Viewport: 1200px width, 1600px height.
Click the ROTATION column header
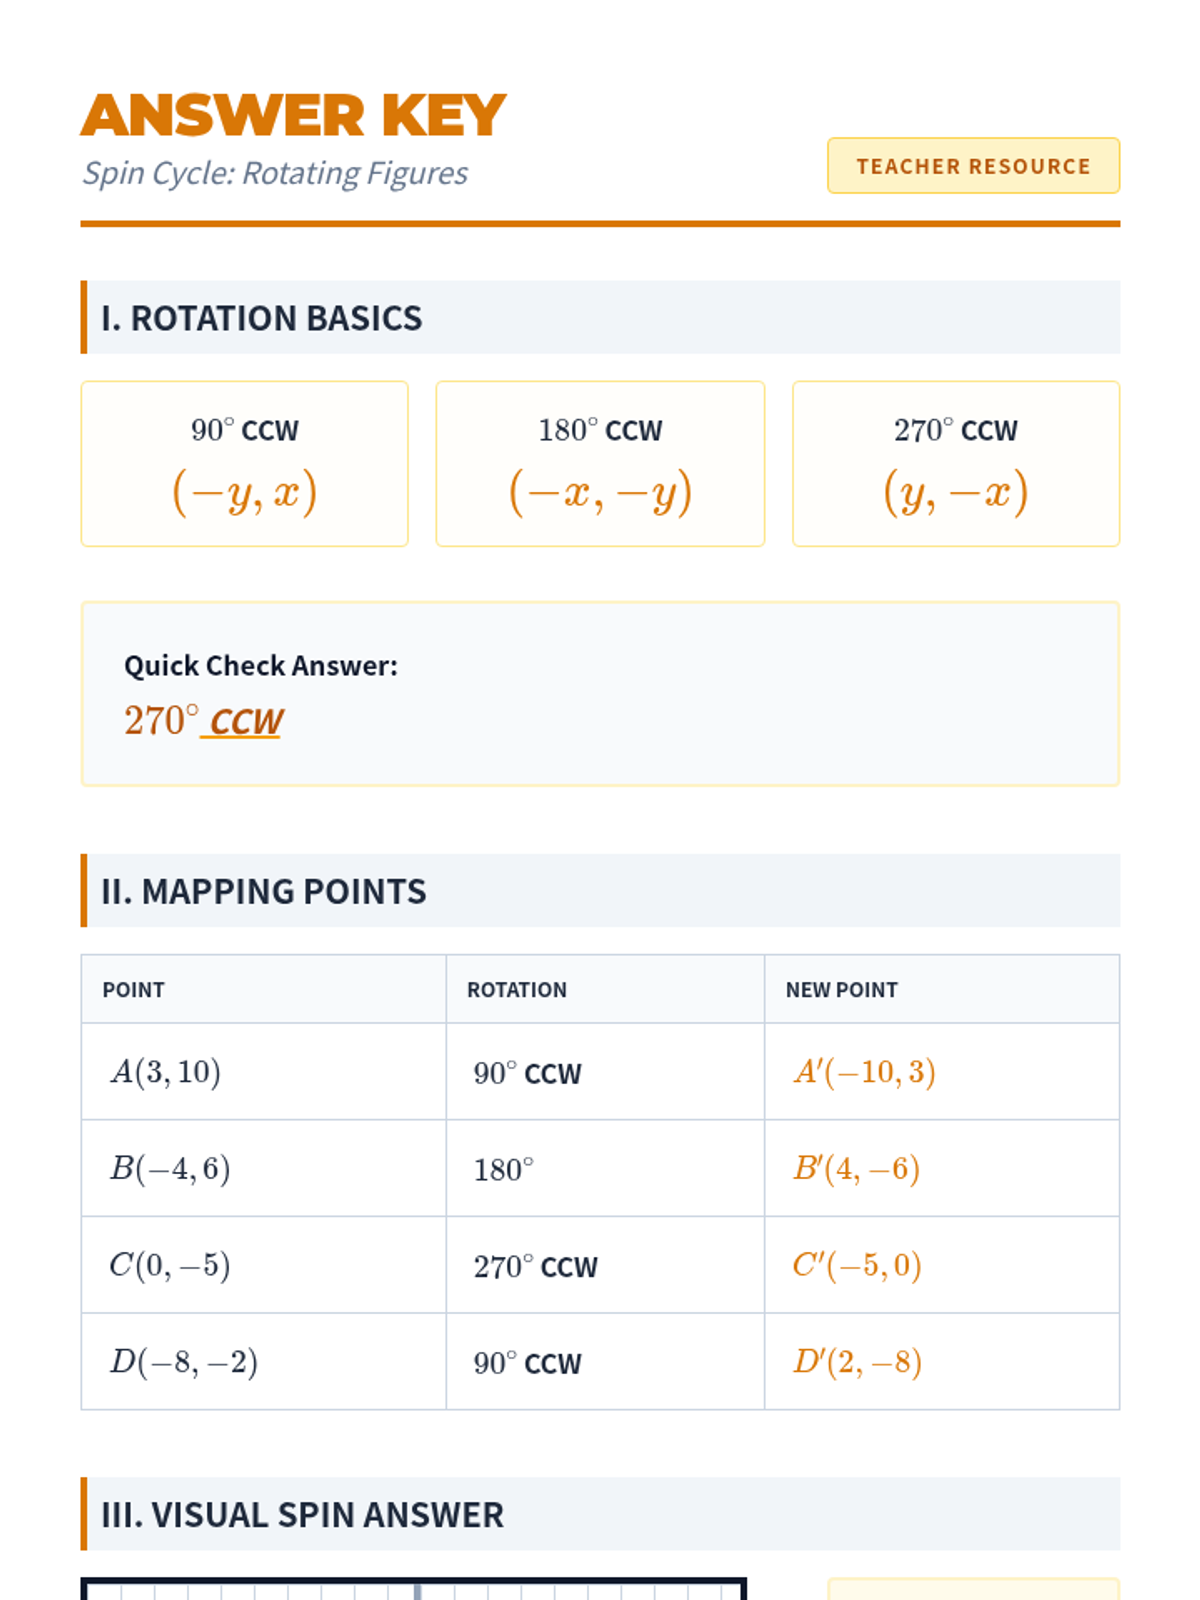pos(517,990)
